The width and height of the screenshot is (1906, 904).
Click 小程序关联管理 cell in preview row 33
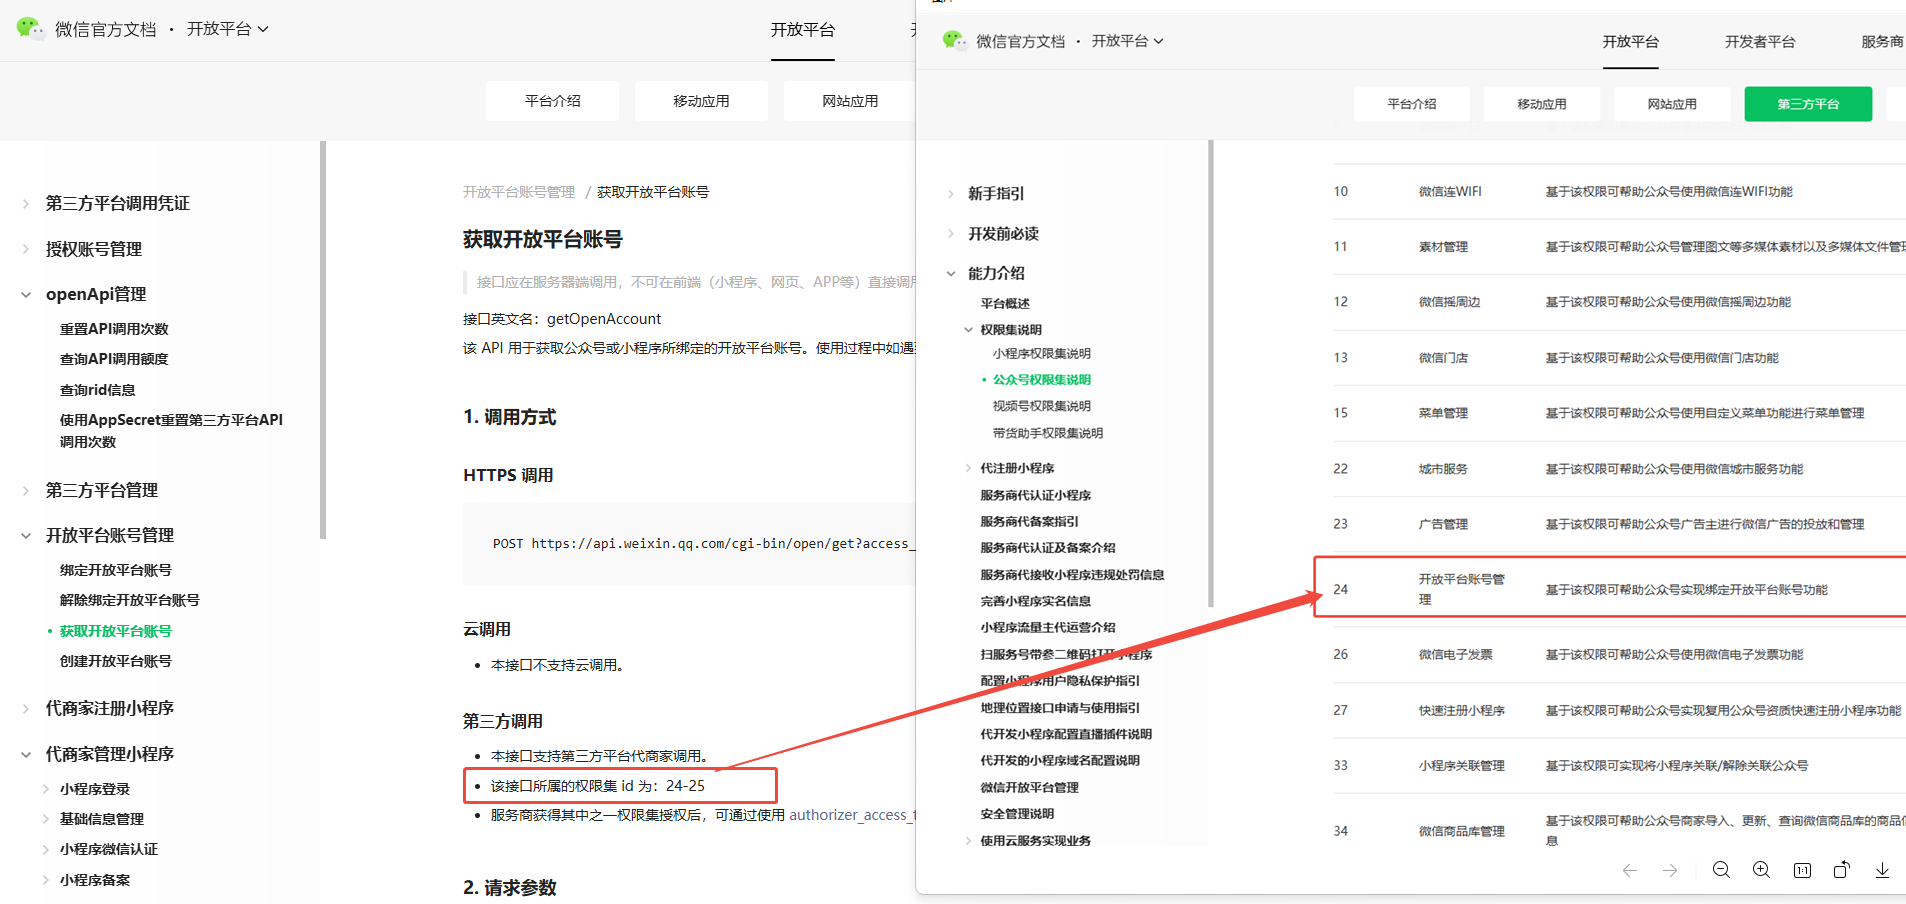pos(1462,766)
